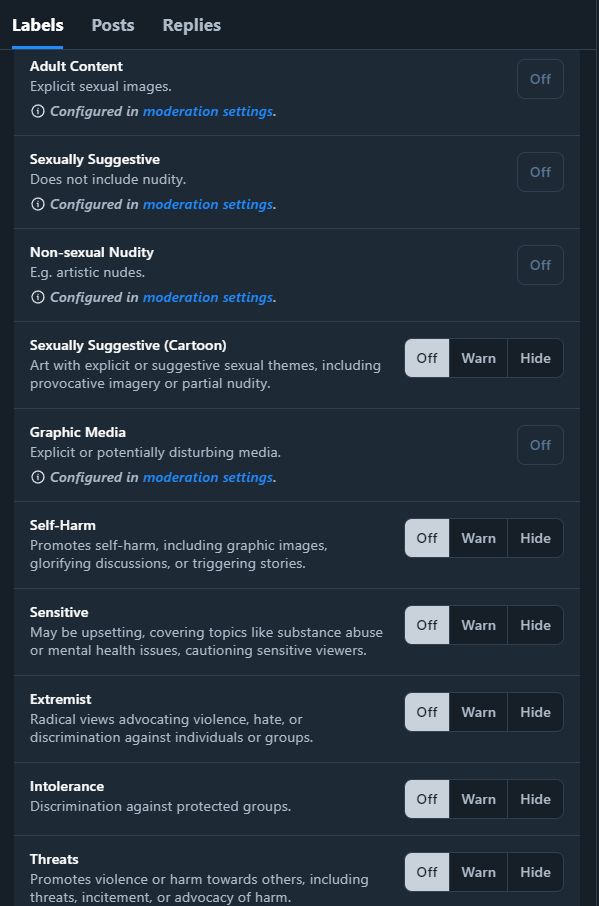This screenshot has width=599, height=906.
Task: Click the info icon in Graphic Media section
Action: (37, 477)
